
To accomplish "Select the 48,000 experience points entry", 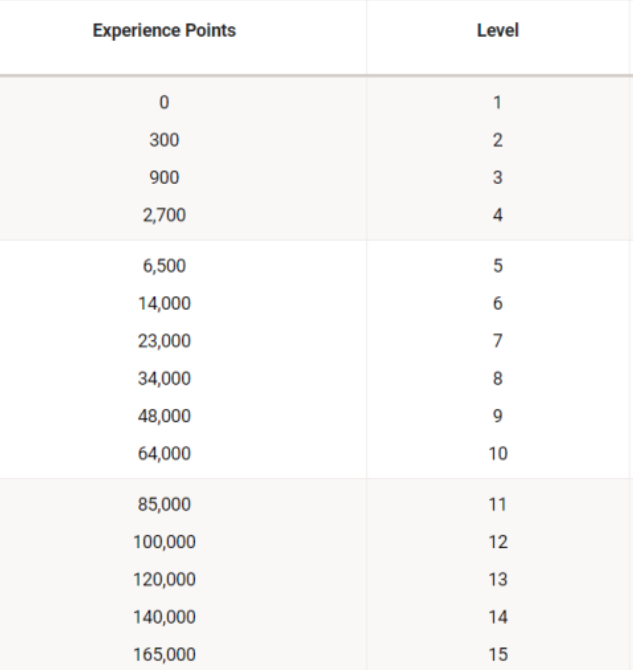I will [164, 416].
